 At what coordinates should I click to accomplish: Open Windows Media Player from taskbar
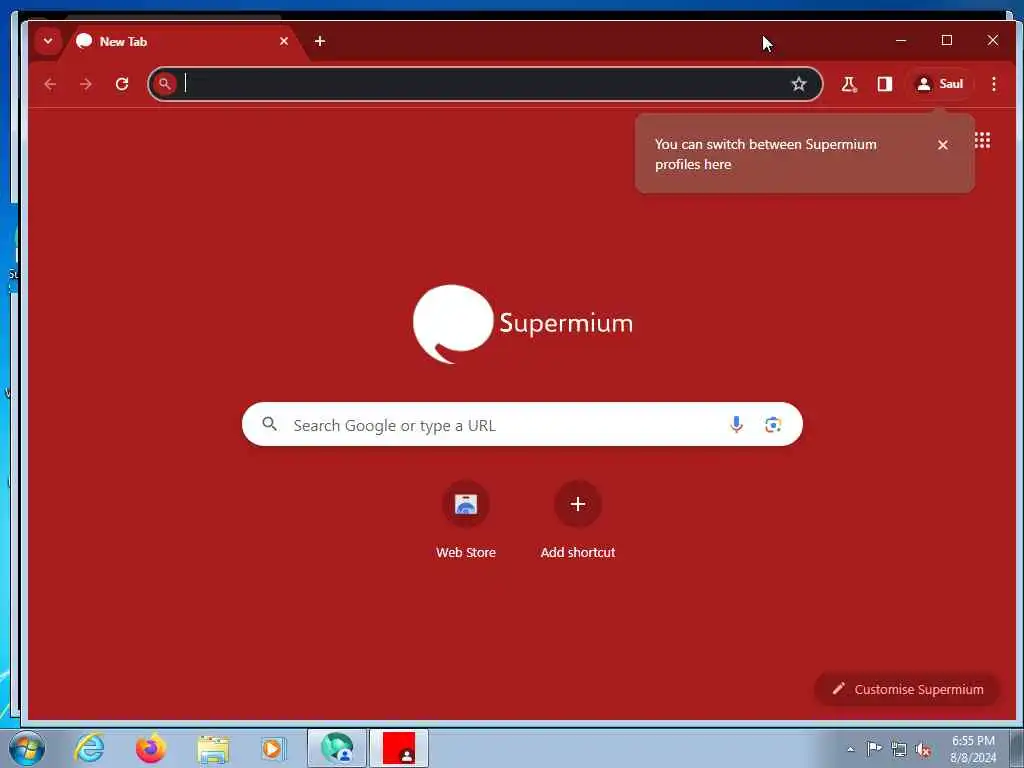coord(273,748)
